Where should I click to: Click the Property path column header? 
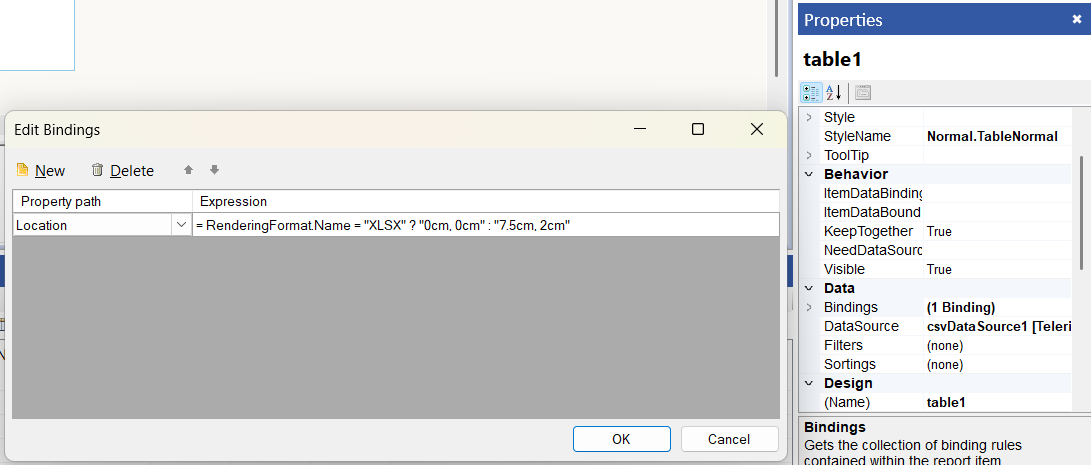(x=102, y=201)
